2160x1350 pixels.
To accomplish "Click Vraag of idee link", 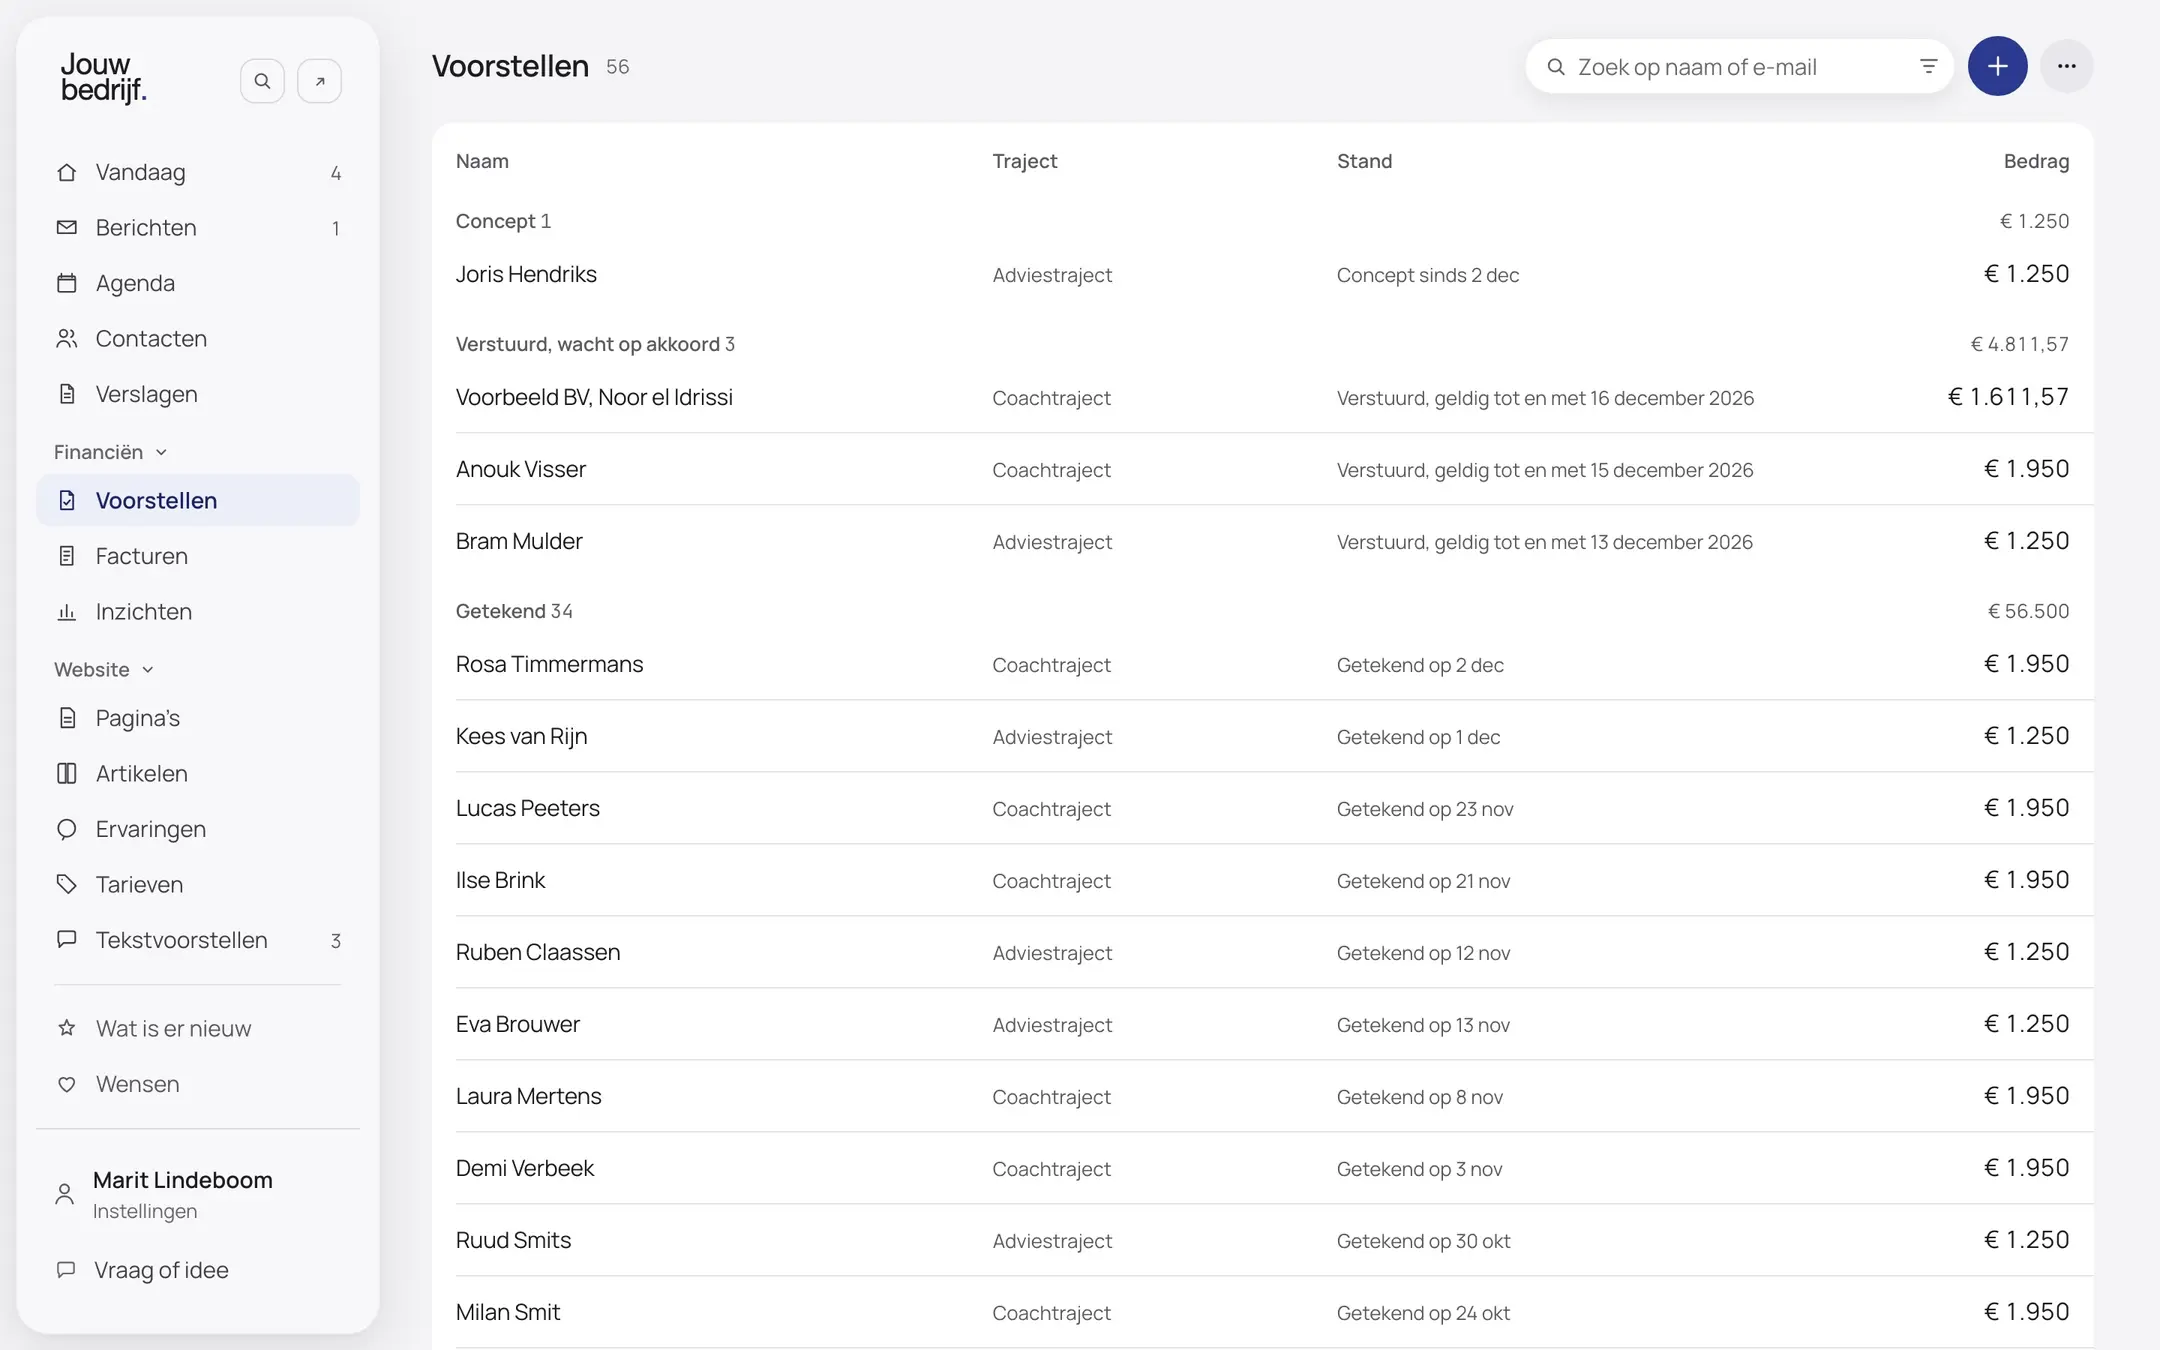I will click(x=161, y=1270).
